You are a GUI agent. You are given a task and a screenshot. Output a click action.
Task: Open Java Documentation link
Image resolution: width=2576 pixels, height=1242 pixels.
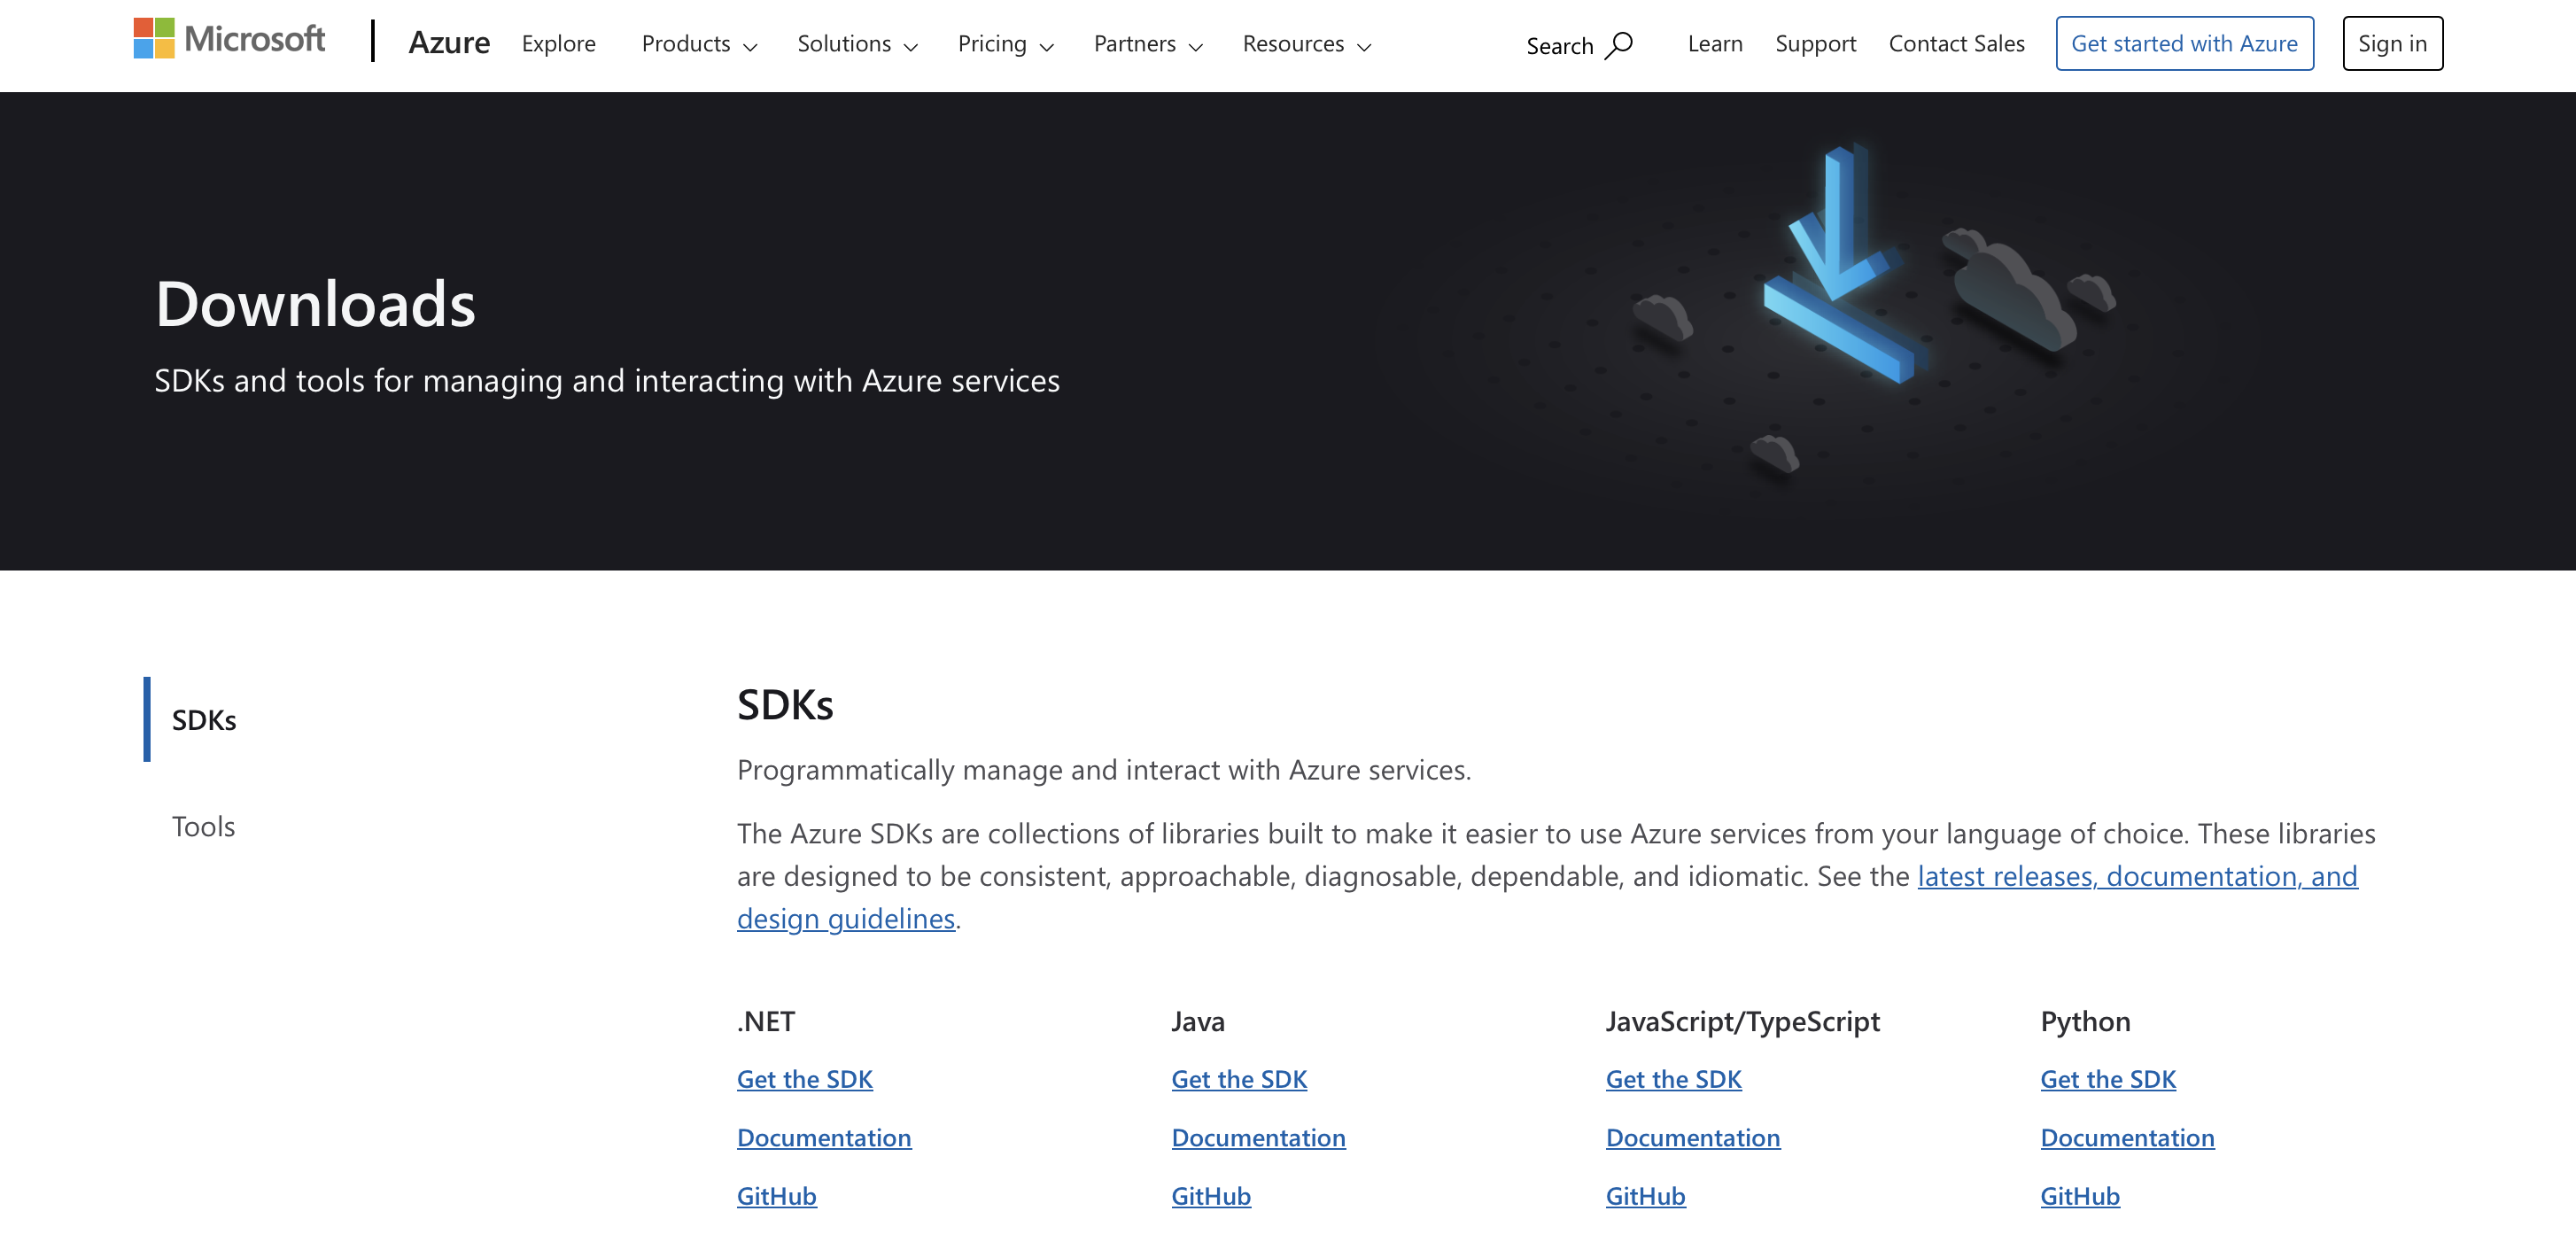coord(1258,1137)
